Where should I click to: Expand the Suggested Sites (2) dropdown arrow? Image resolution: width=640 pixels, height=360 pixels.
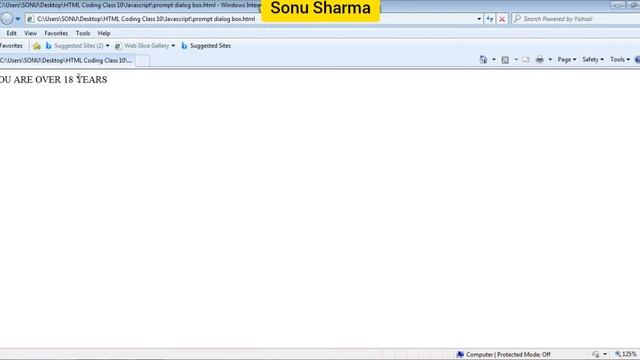click(107, 46)
